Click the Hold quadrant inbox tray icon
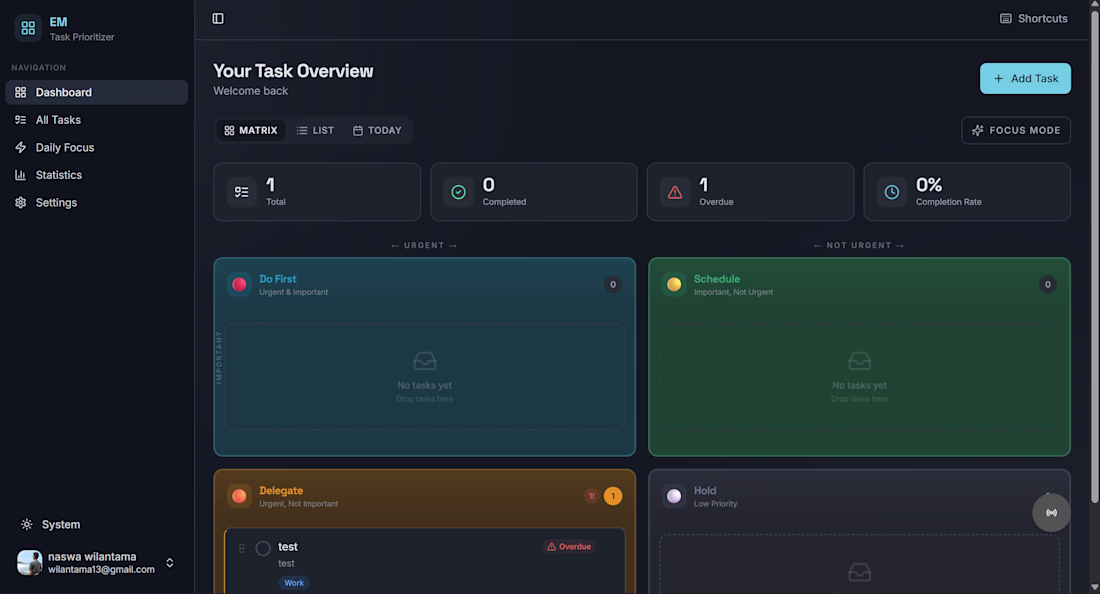The width and height of the screenshot is (1100, 594). (x=859, y=573)
